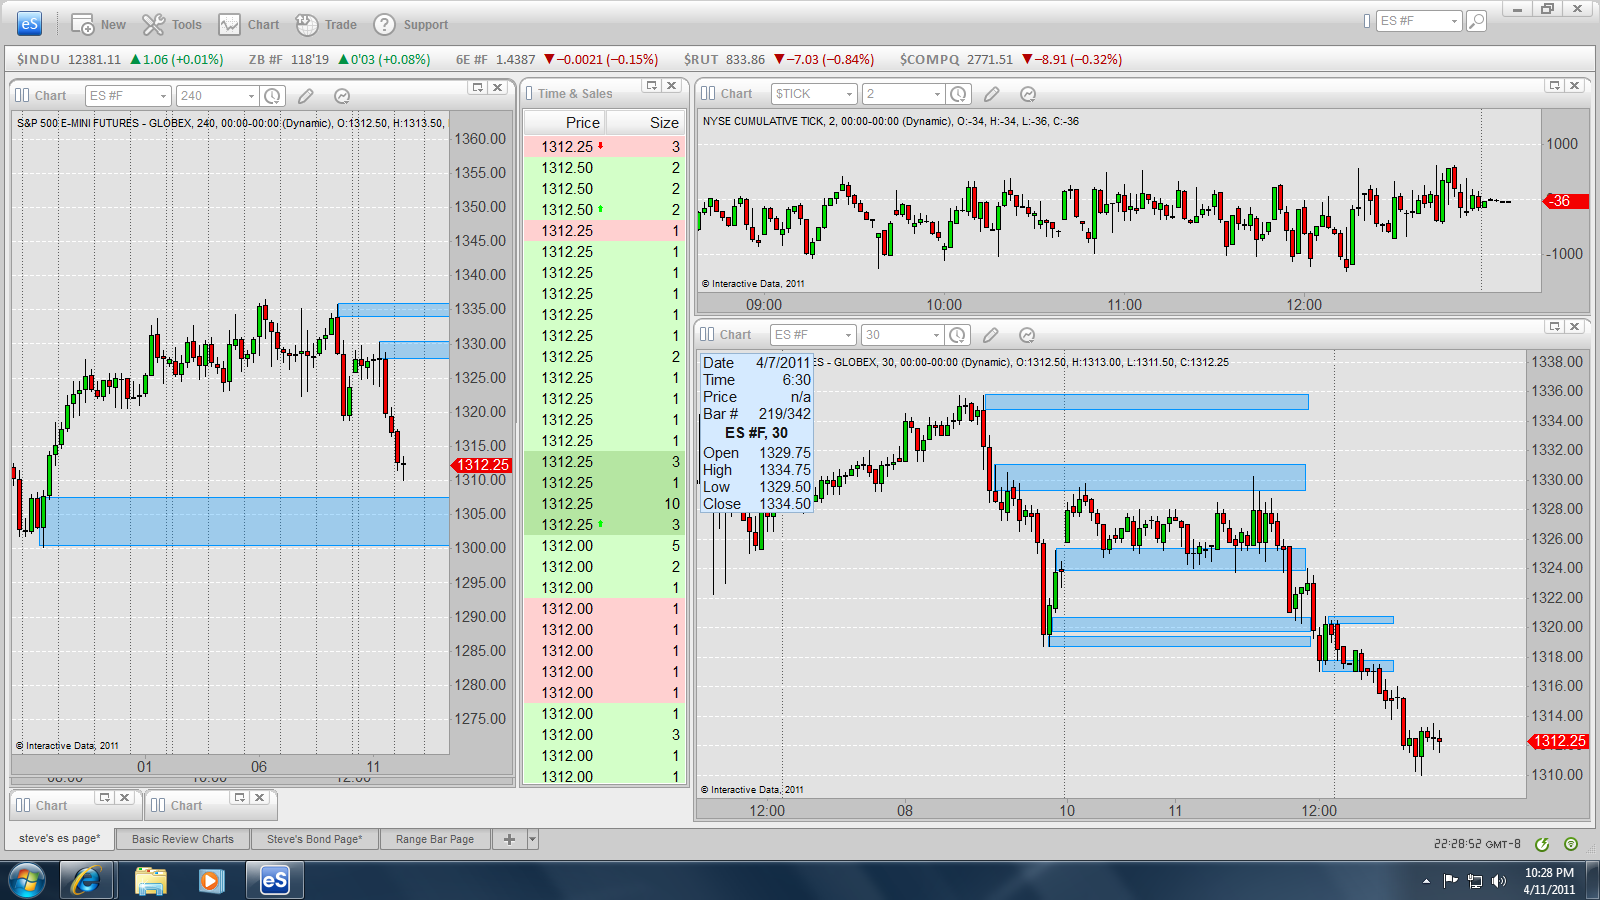Expand the top-right ES #F symbol lookup box
This screenshot has width=1600, height=900.
pos(1454,21)
